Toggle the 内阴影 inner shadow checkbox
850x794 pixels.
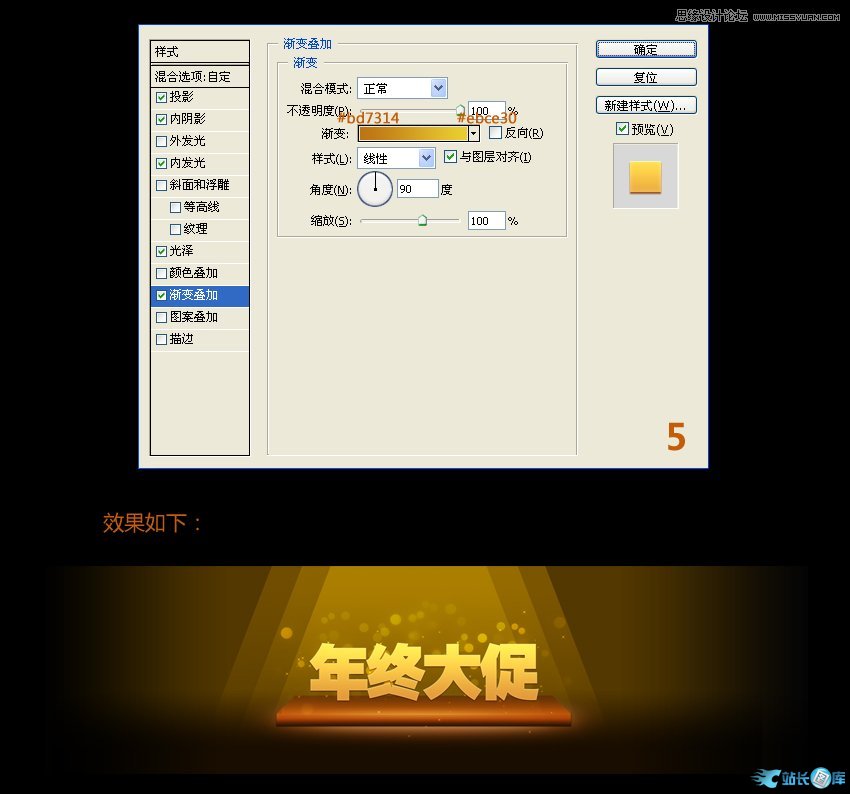click(x=162, y=119)
